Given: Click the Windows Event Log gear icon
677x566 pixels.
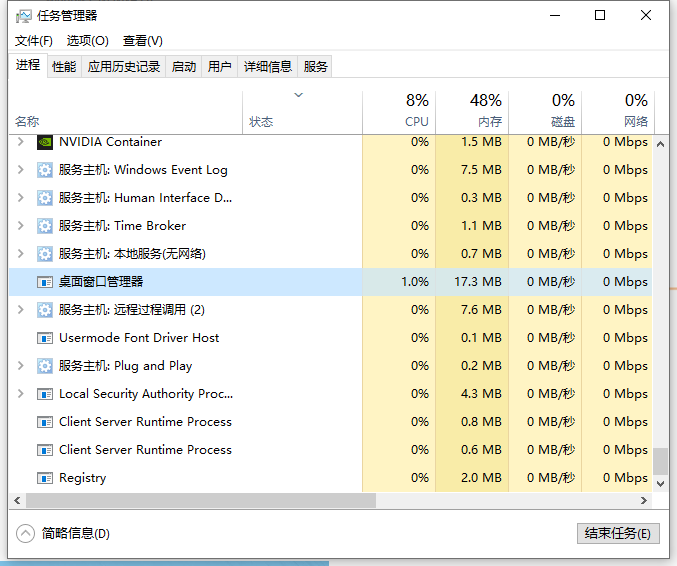Looking at the screenshot, I should pyautogui.click(x=45, y=170).
